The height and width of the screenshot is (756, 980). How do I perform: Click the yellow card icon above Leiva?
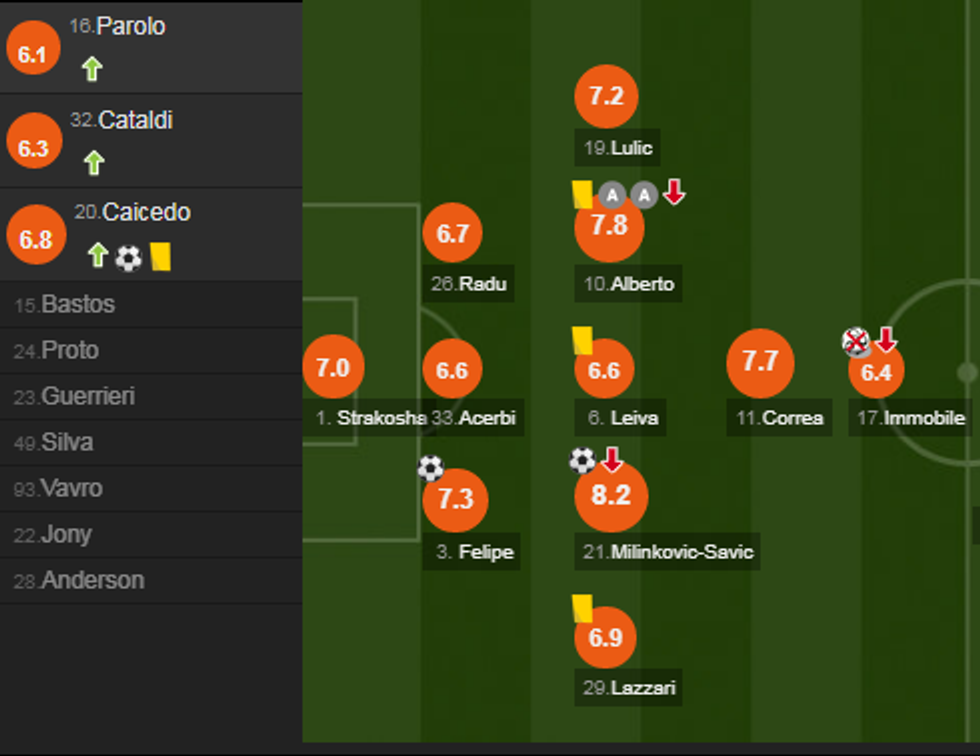point(584,340)
